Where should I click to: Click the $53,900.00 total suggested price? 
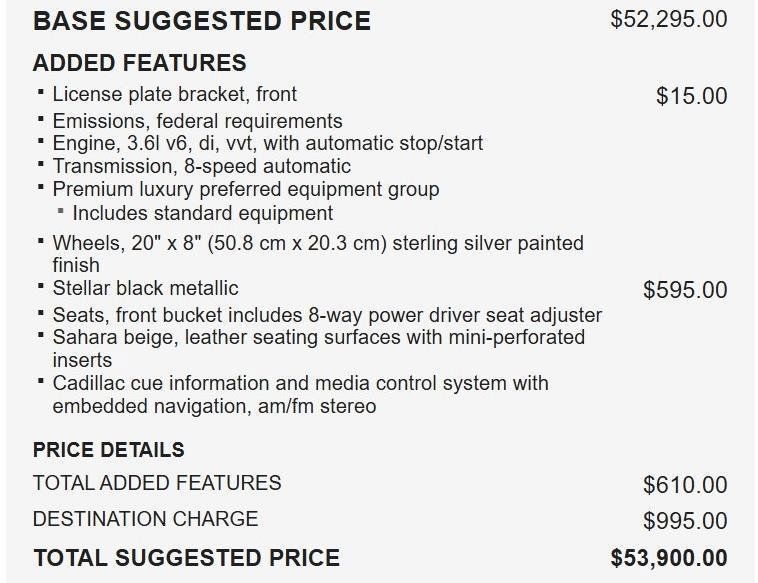[x=668, y=557]
